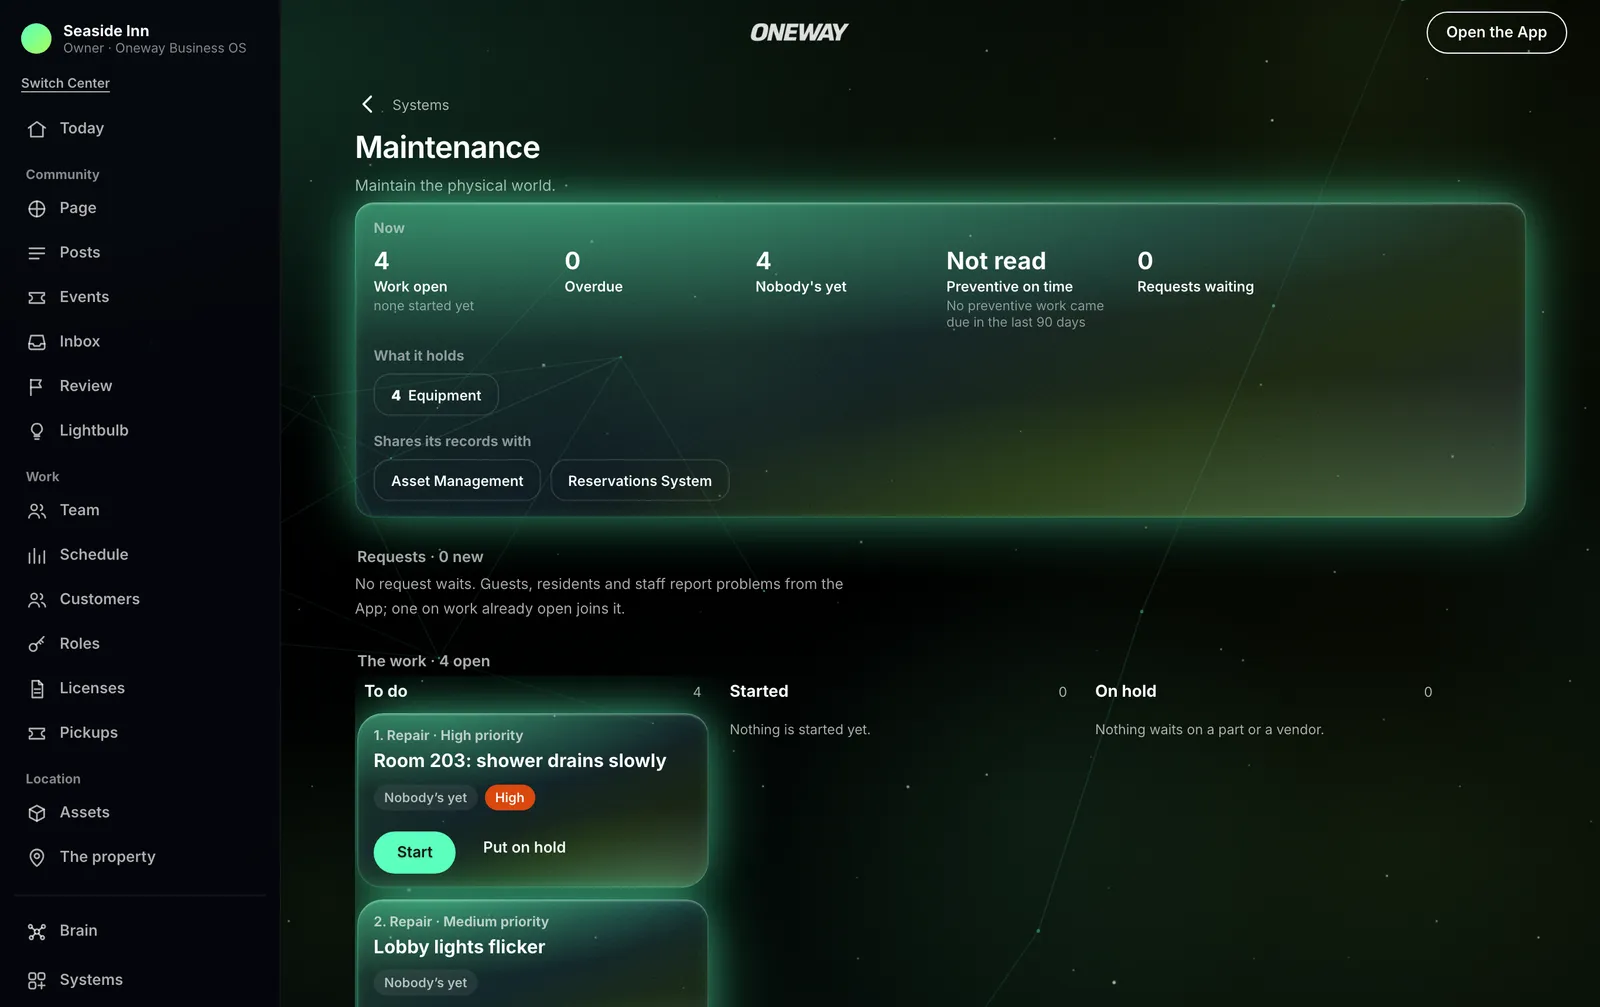This screenshot has height=1007, width=1600.
Task: Click the 0 Requests waiting stat
Action: point(1195,272)
